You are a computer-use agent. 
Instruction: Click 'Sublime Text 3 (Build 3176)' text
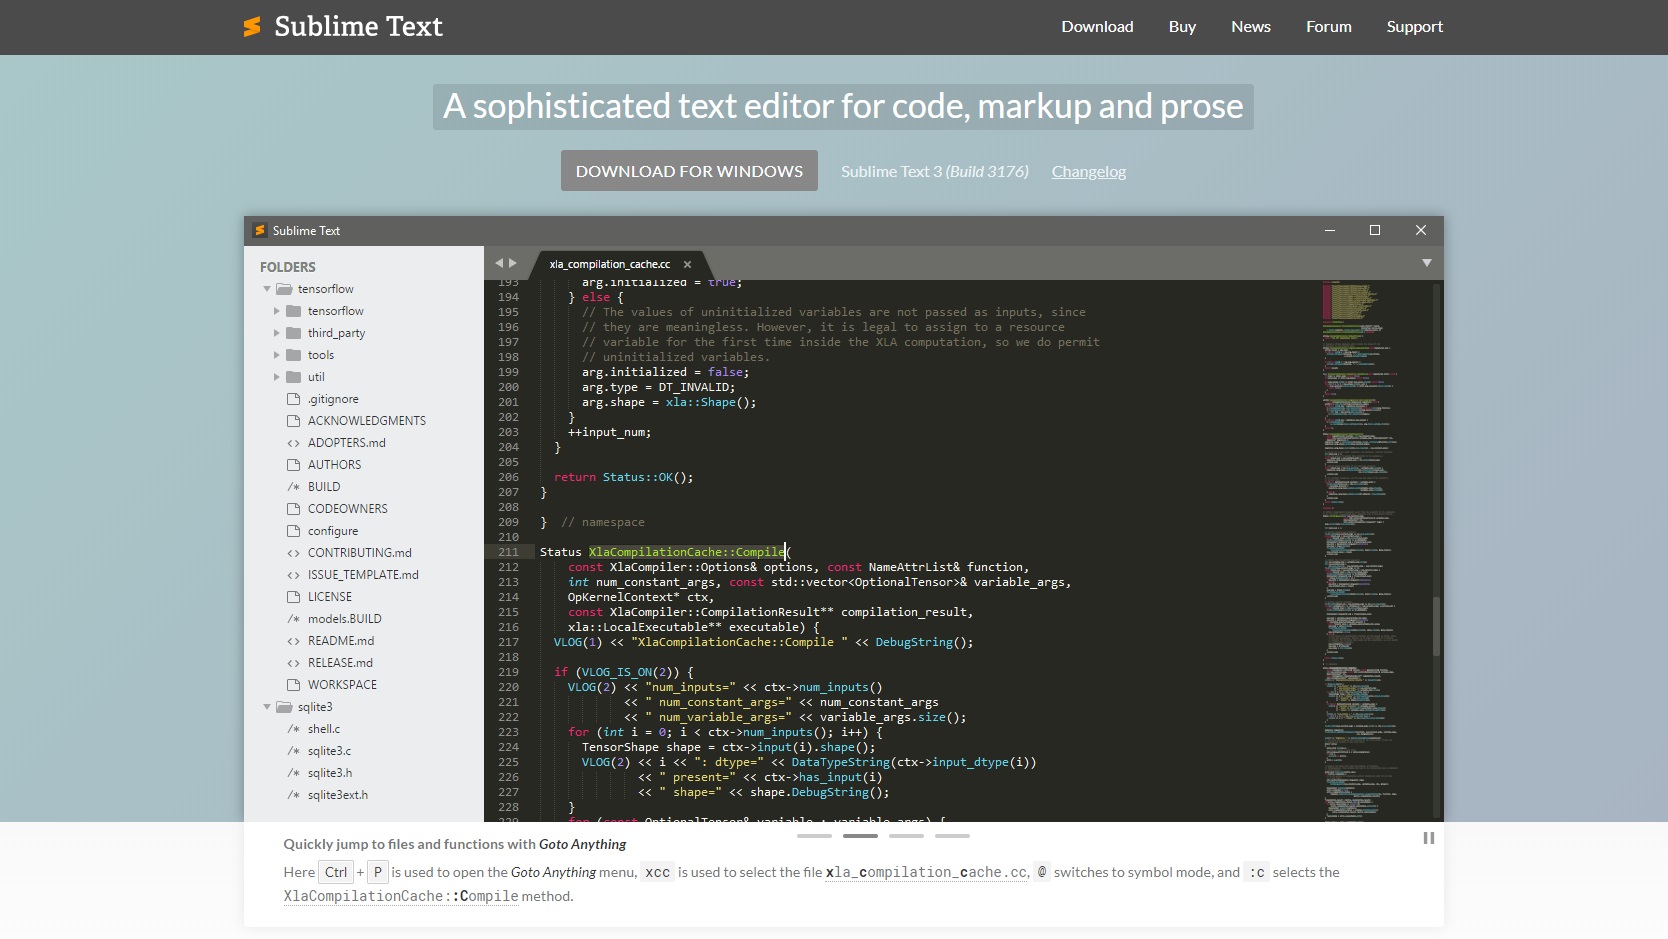(934, 172)
